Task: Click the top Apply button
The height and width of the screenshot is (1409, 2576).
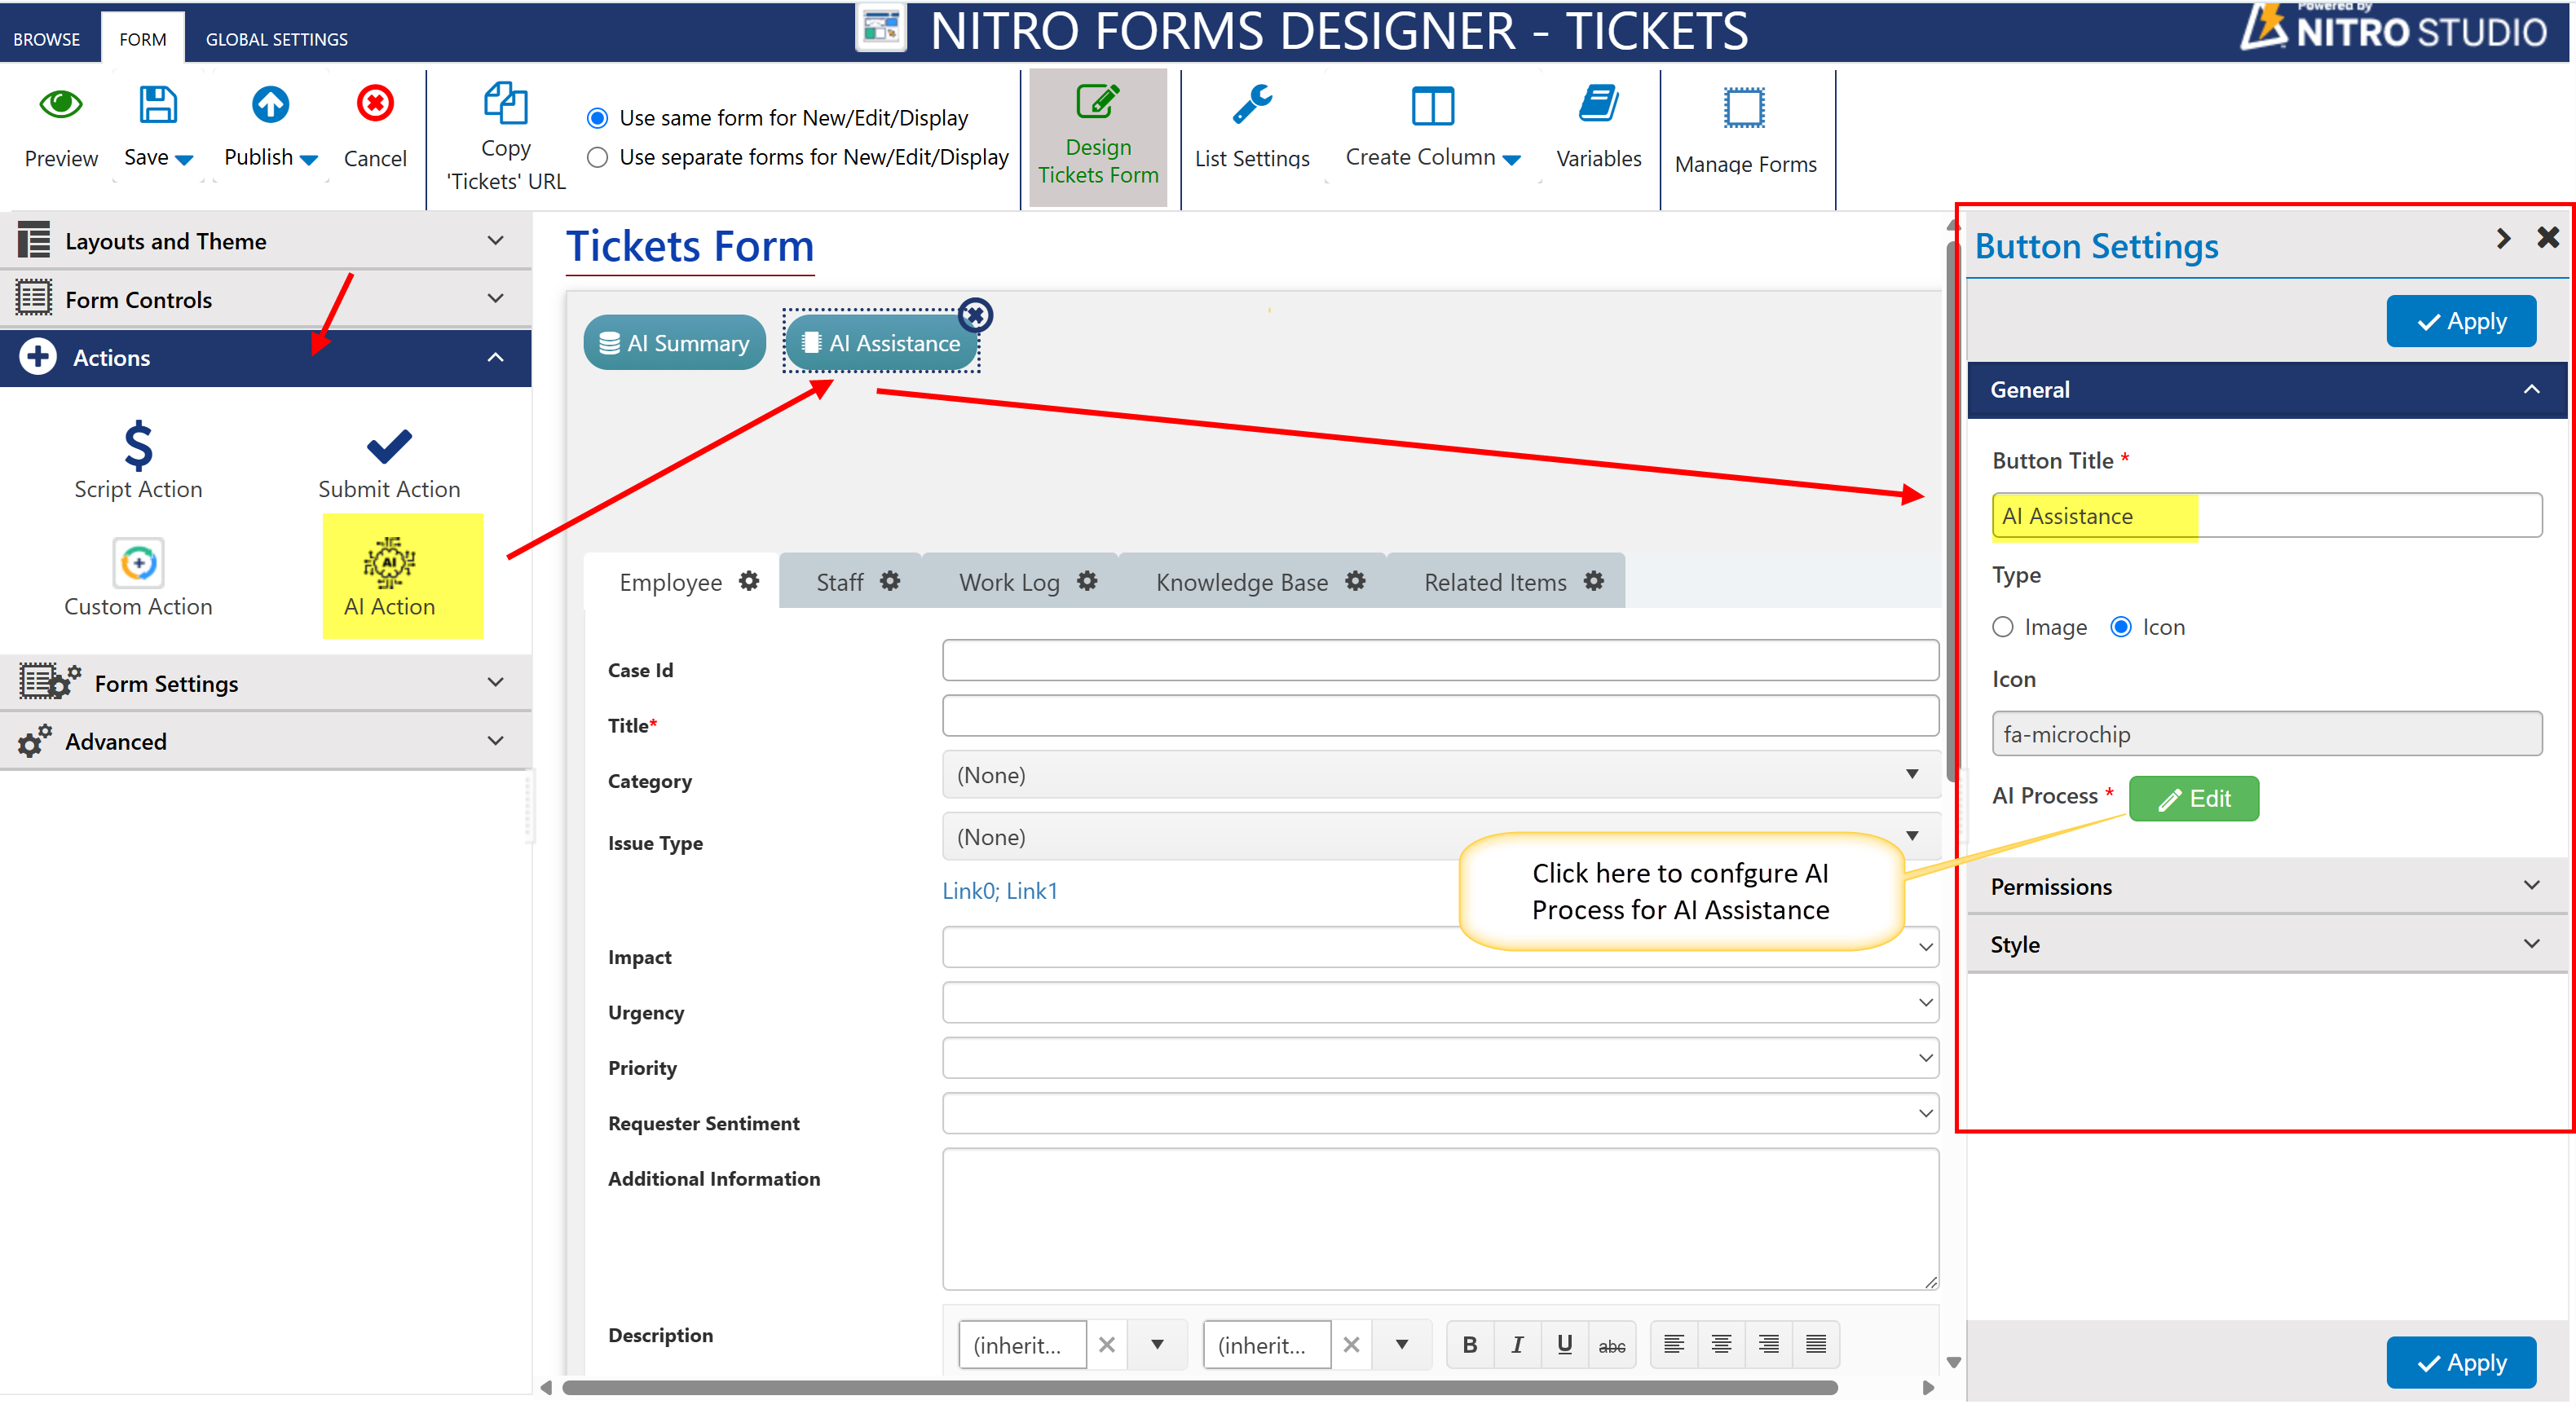Action: click(2460, 321)
